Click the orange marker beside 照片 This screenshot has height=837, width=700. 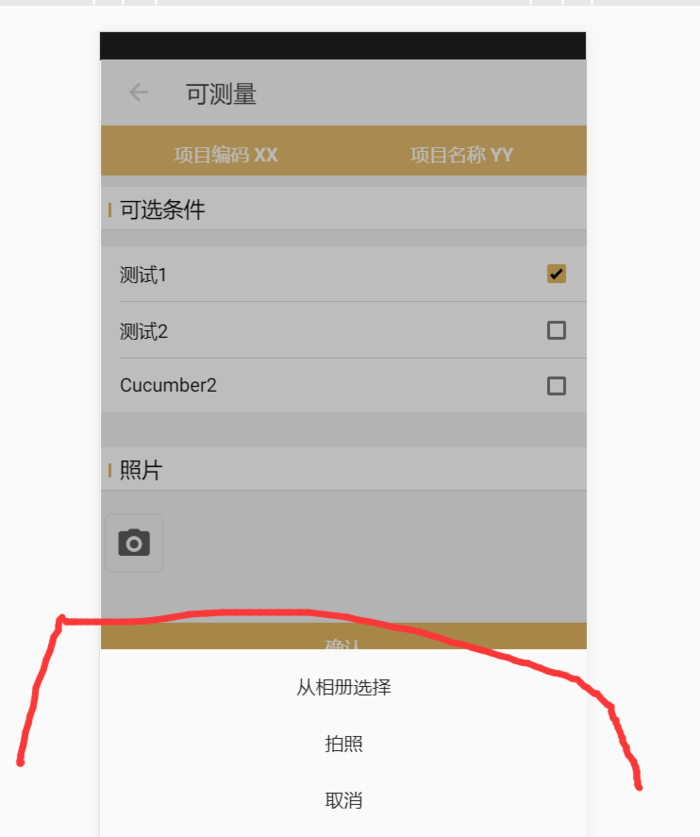(109, 470)
